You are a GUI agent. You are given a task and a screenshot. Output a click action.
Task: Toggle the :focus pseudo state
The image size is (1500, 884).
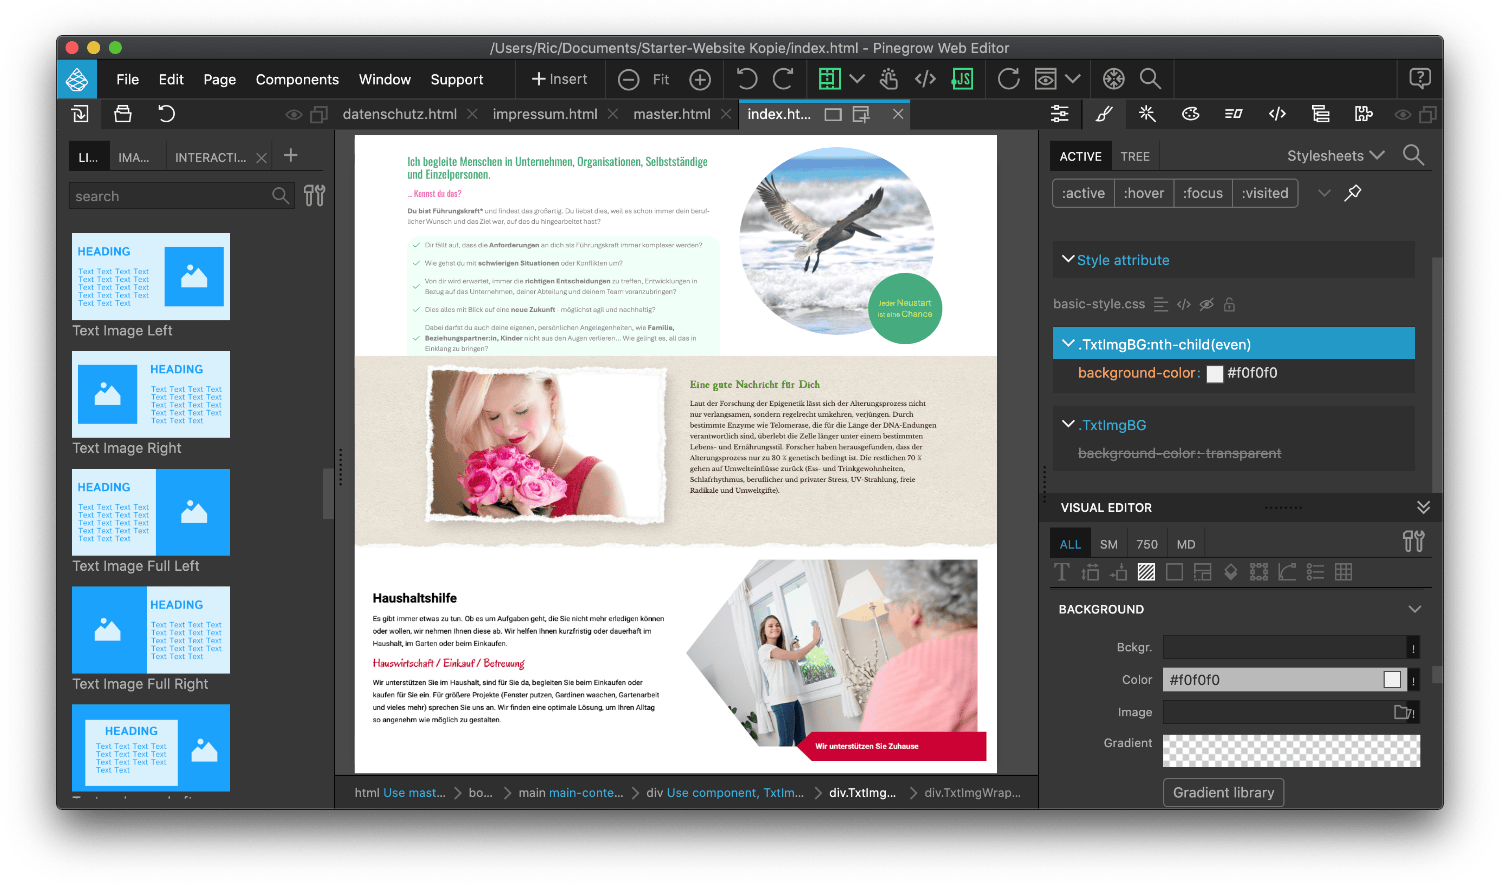coord(1202,193)
